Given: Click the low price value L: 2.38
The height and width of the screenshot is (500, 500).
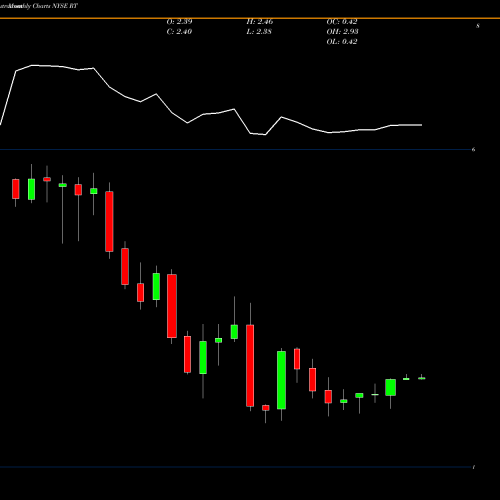Looking at the screenshot, I should point(259,32).
